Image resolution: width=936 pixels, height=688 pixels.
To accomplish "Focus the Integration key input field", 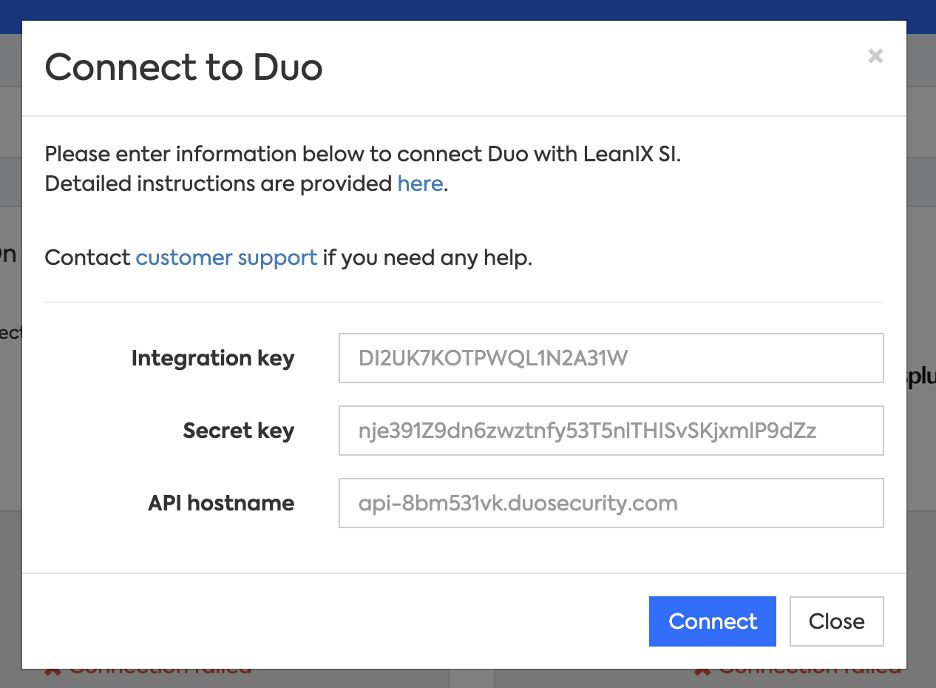I will point(611,358).
